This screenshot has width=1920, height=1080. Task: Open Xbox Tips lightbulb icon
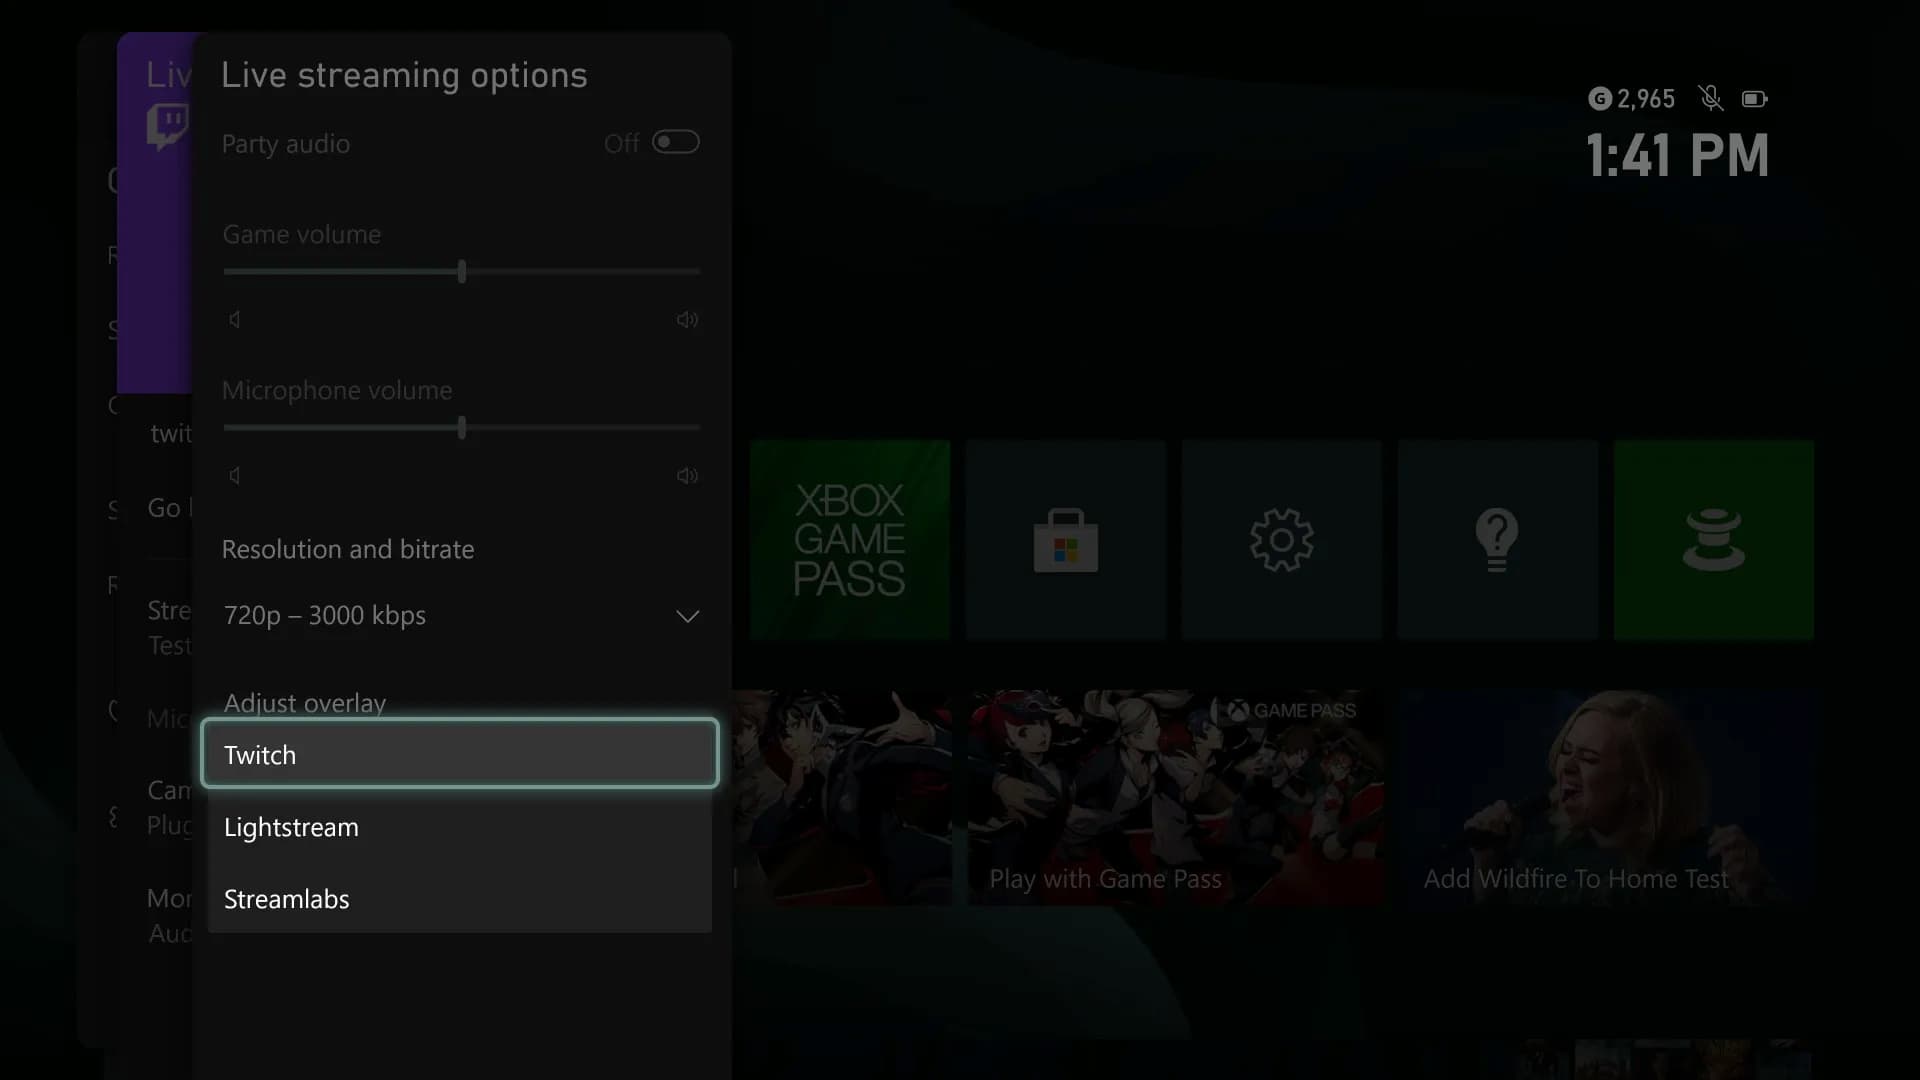[1497, 541]
